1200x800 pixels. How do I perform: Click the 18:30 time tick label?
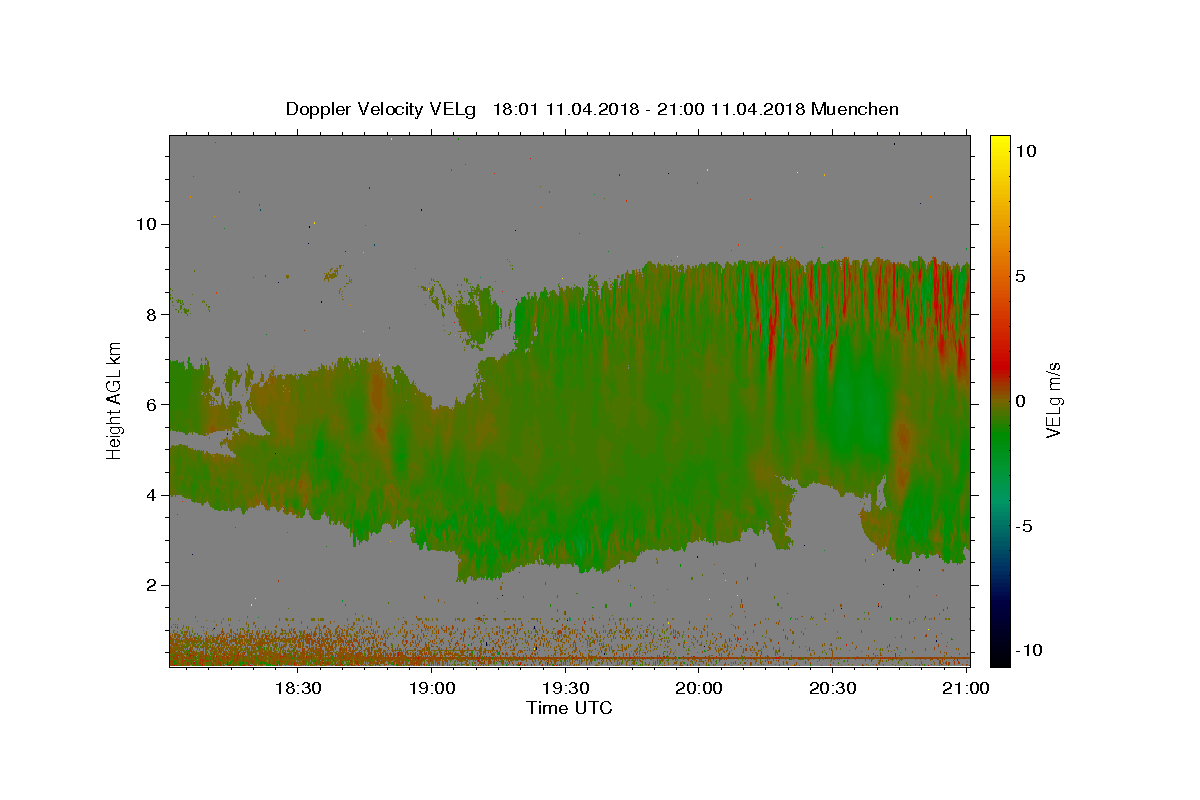point(297,688)
